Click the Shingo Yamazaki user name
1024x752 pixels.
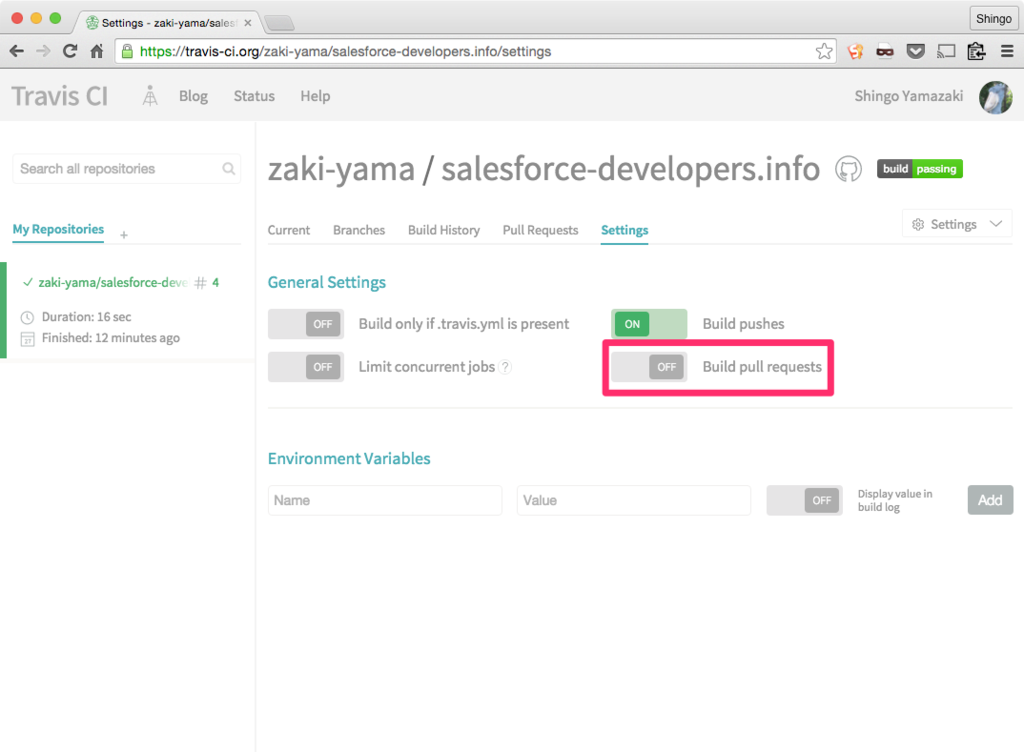tap(909, 96)
